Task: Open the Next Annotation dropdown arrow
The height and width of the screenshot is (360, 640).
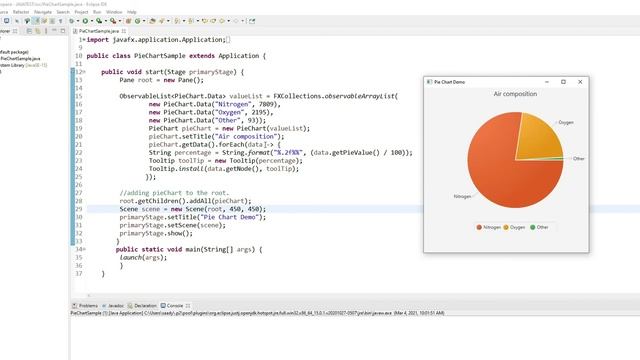Action: 184,21
